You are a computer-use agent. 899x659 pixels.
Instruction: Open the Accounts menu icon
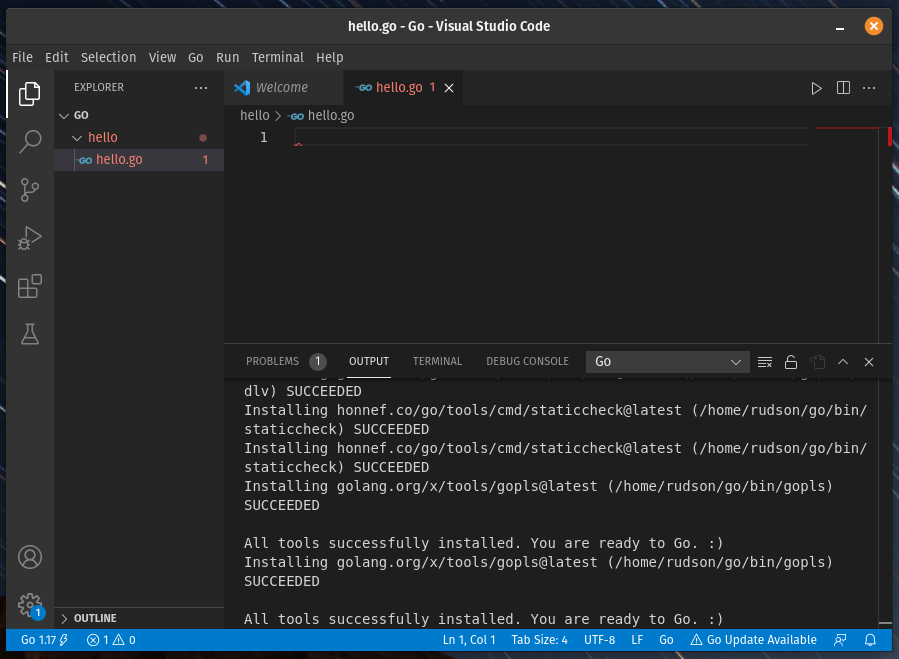click(30, 557)
